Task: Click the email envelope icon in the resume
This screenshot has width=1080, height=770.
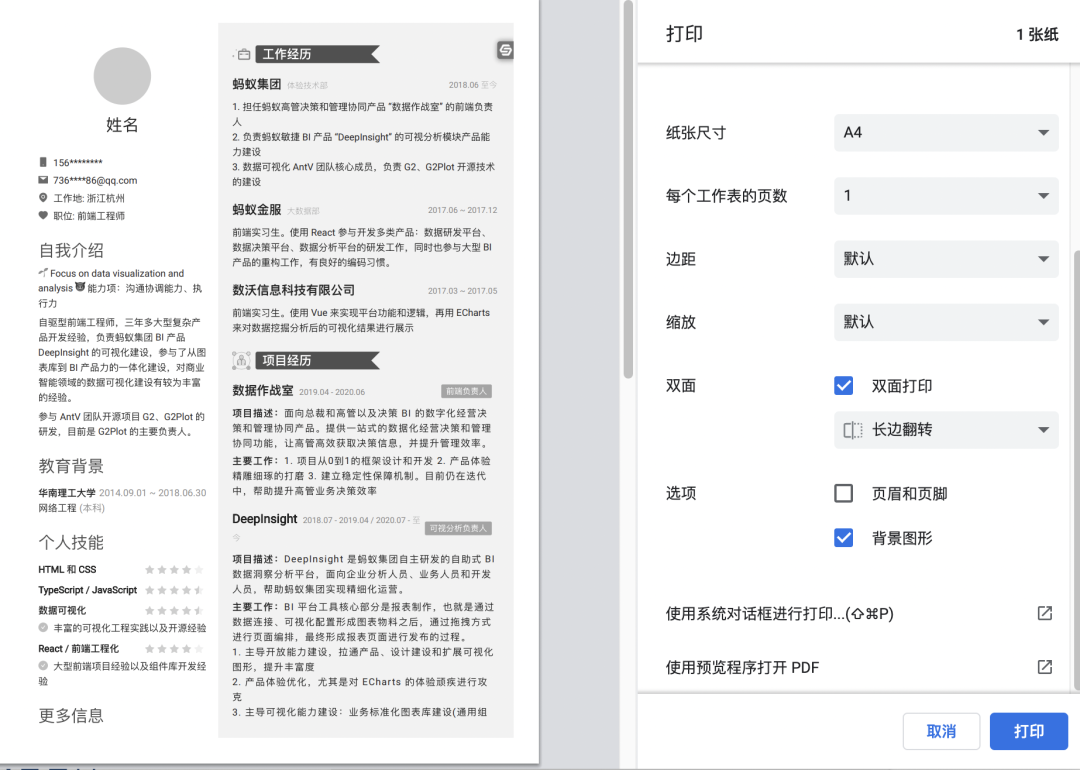Action: [43, 180]
